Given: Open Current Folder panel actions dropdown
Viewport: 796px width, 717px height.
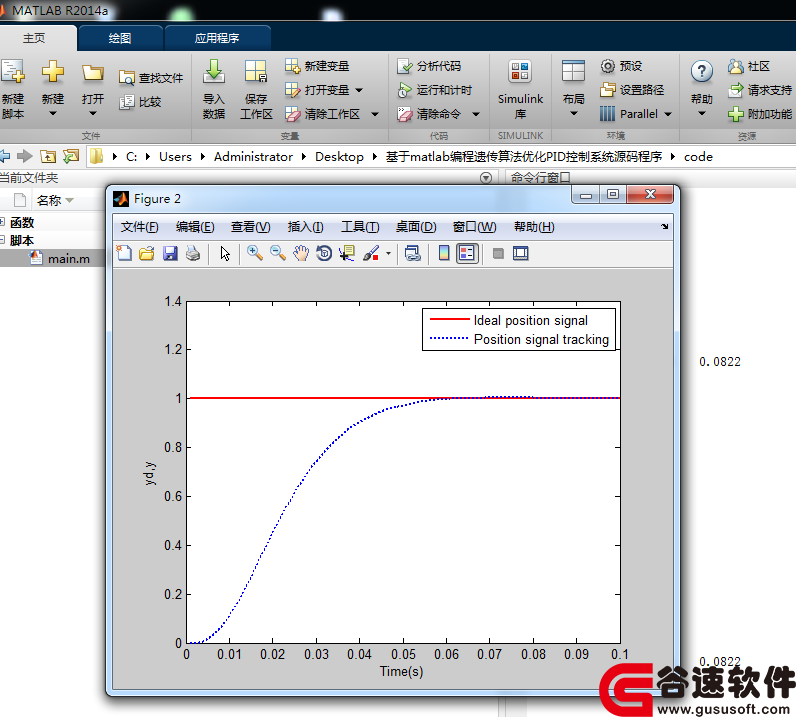Looking at the screenshot, I should [x=486, y=178].
